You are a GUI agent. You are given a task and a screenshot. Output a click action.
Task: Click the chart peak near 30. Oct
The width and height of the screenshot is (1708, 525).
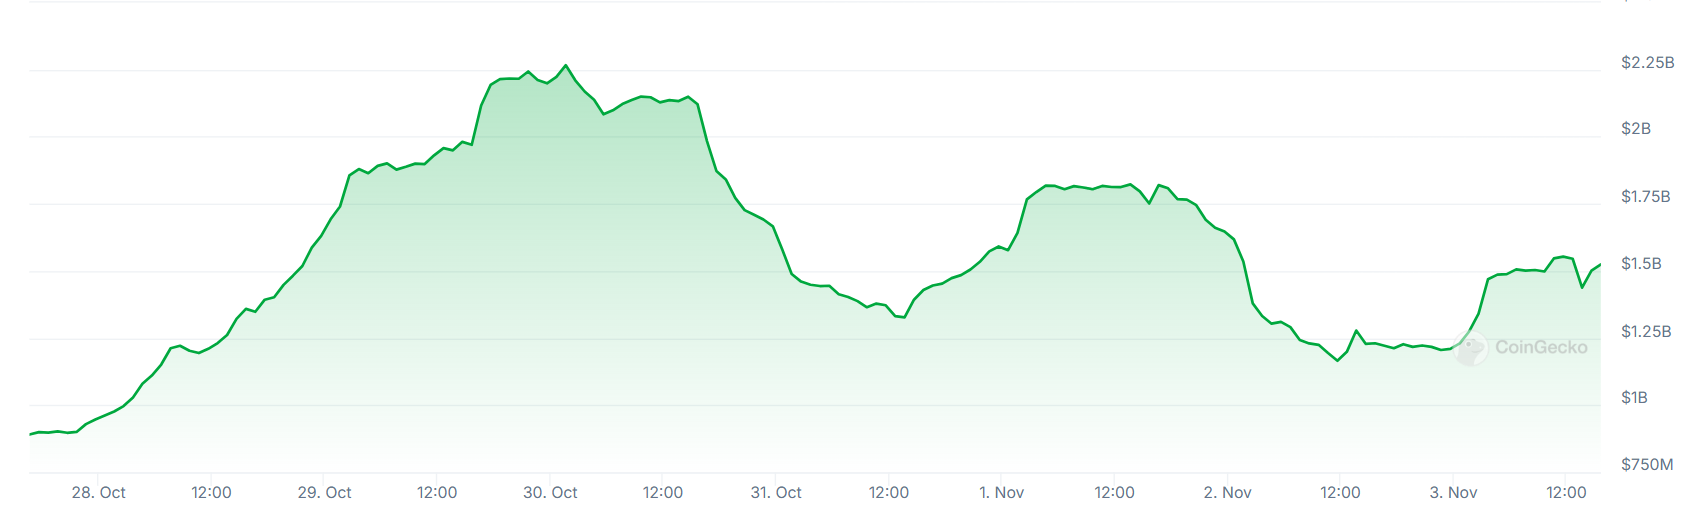(566, 66)
